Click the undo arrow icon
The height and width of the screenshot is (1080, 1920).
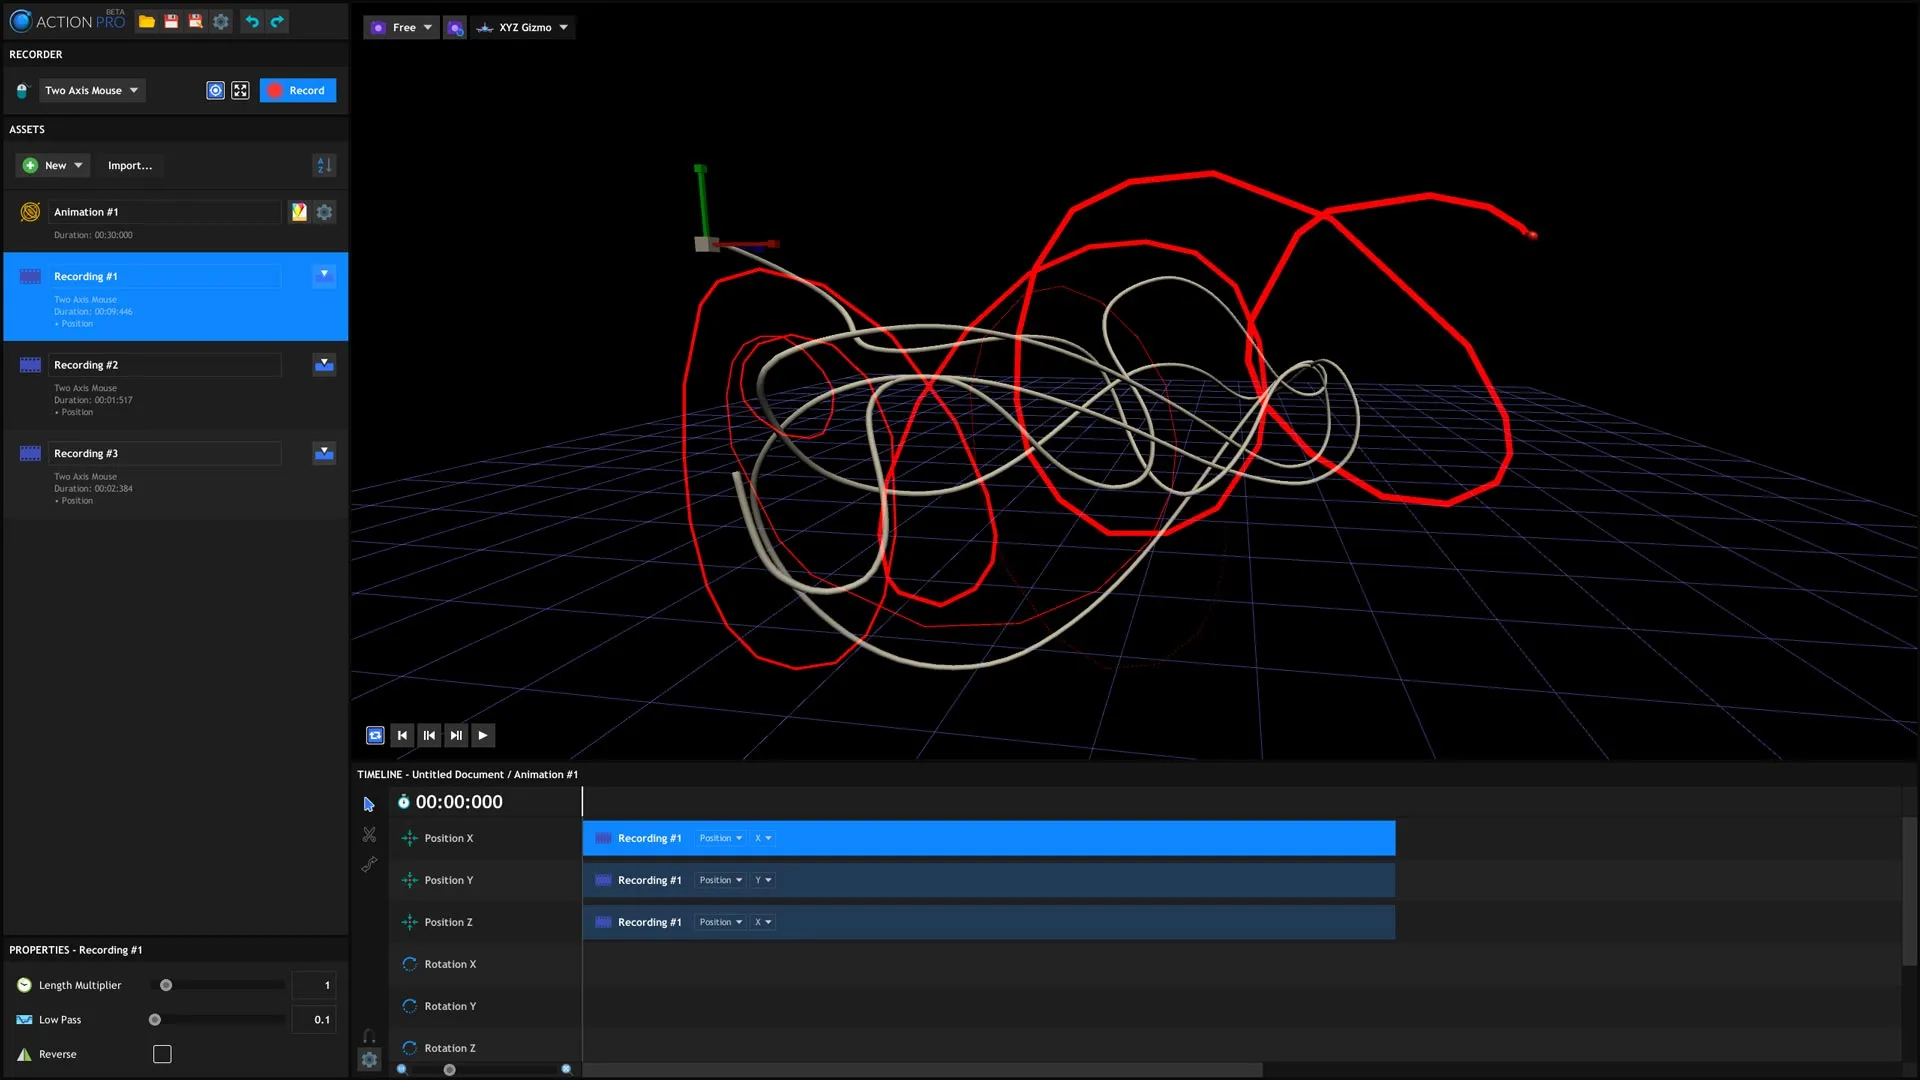tap(252, 22)
